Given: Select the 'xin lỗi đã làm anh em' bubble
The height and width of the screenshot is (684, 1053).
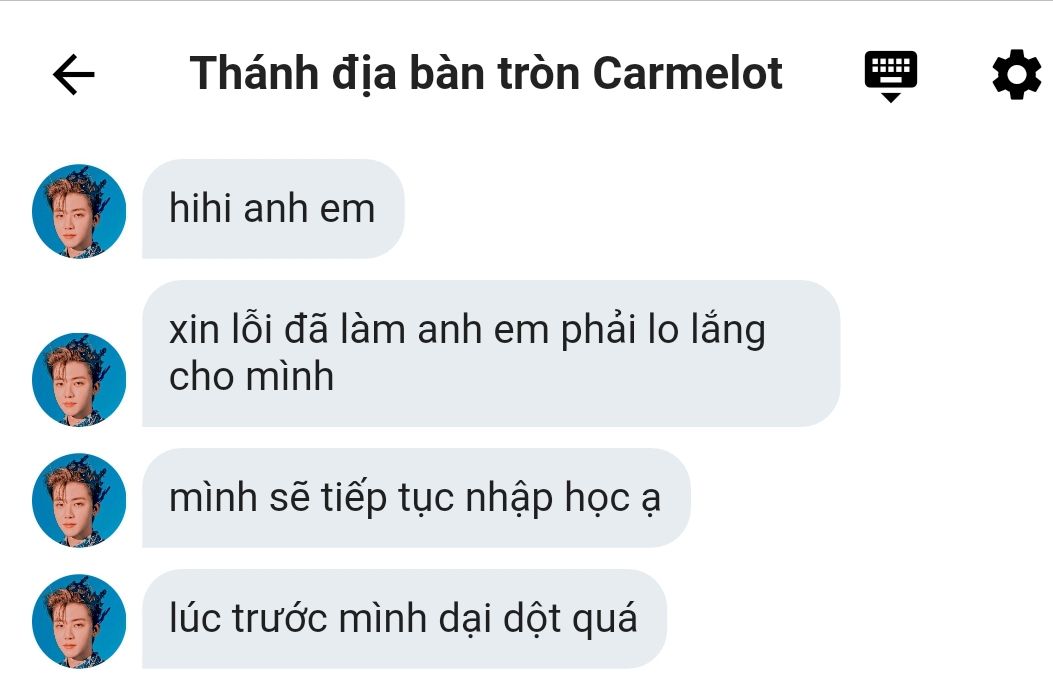Looking at the screenshot, I should click(491, 354).
